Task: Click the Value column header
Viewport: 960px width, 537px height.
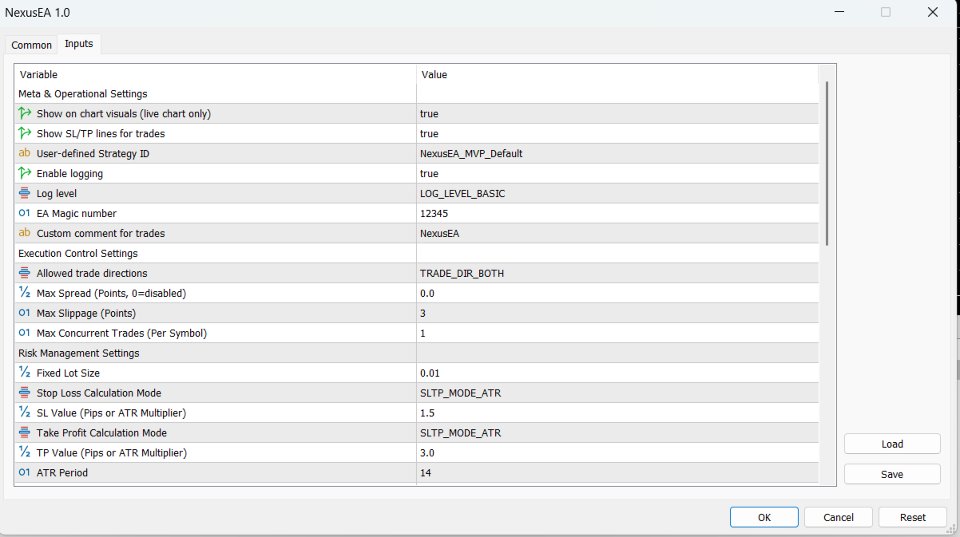Action: 617,74
